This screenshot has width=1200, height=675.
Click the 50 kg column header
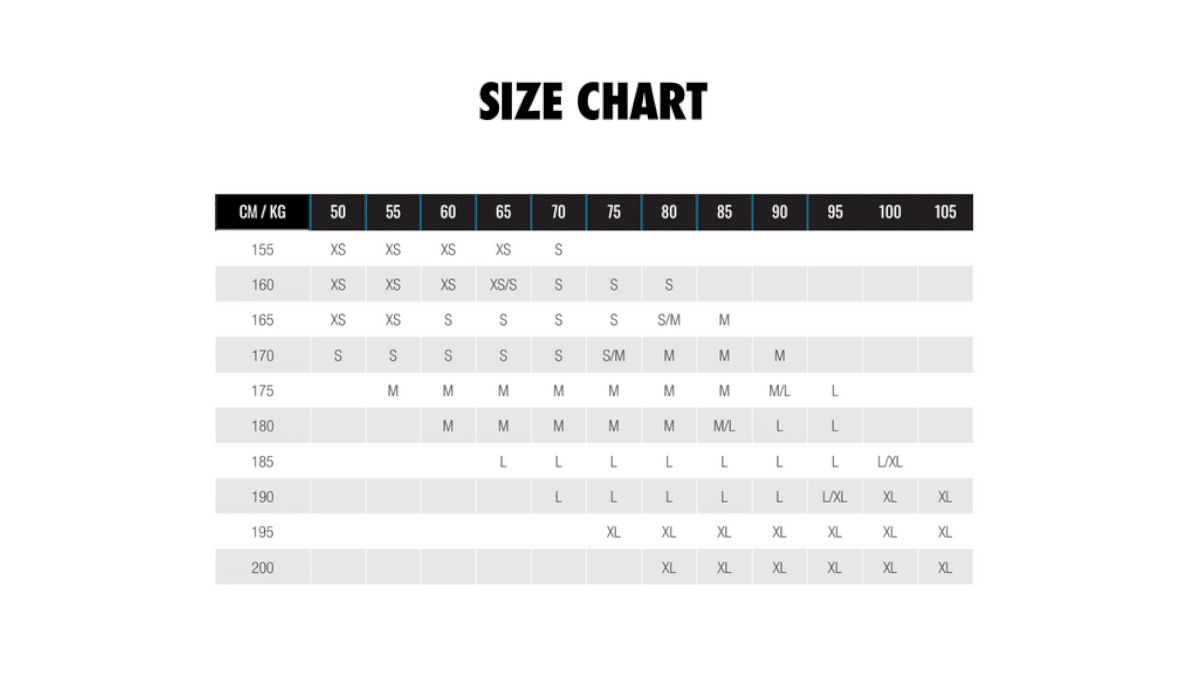pos(338,212)
